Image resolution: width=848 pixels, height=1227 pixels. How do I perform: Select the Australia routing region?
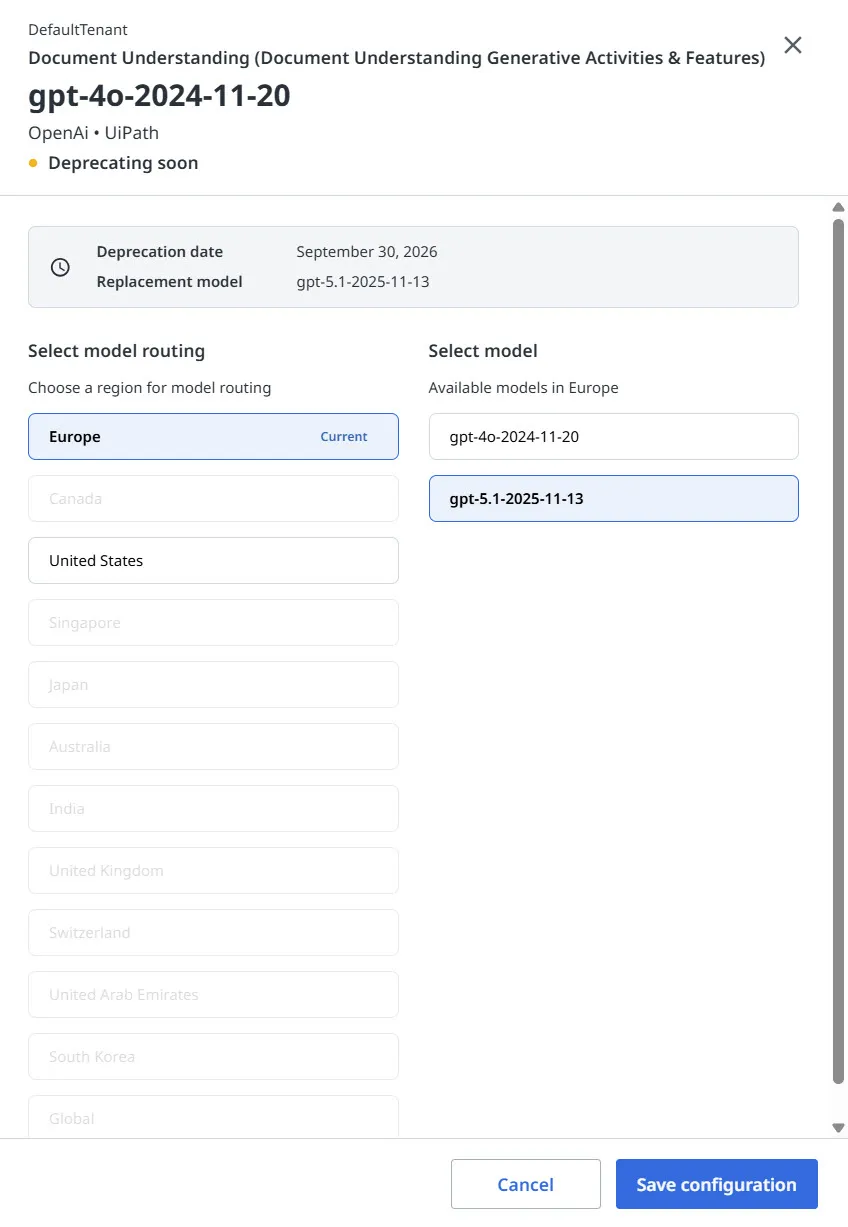click(x=213, y=747)
